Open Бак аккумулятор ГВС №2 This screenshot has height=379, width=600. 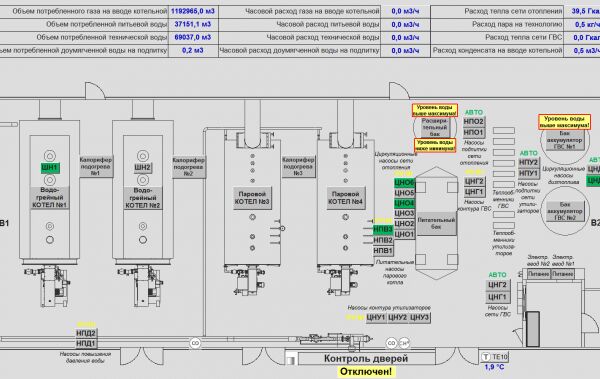(x=565, y=211)
